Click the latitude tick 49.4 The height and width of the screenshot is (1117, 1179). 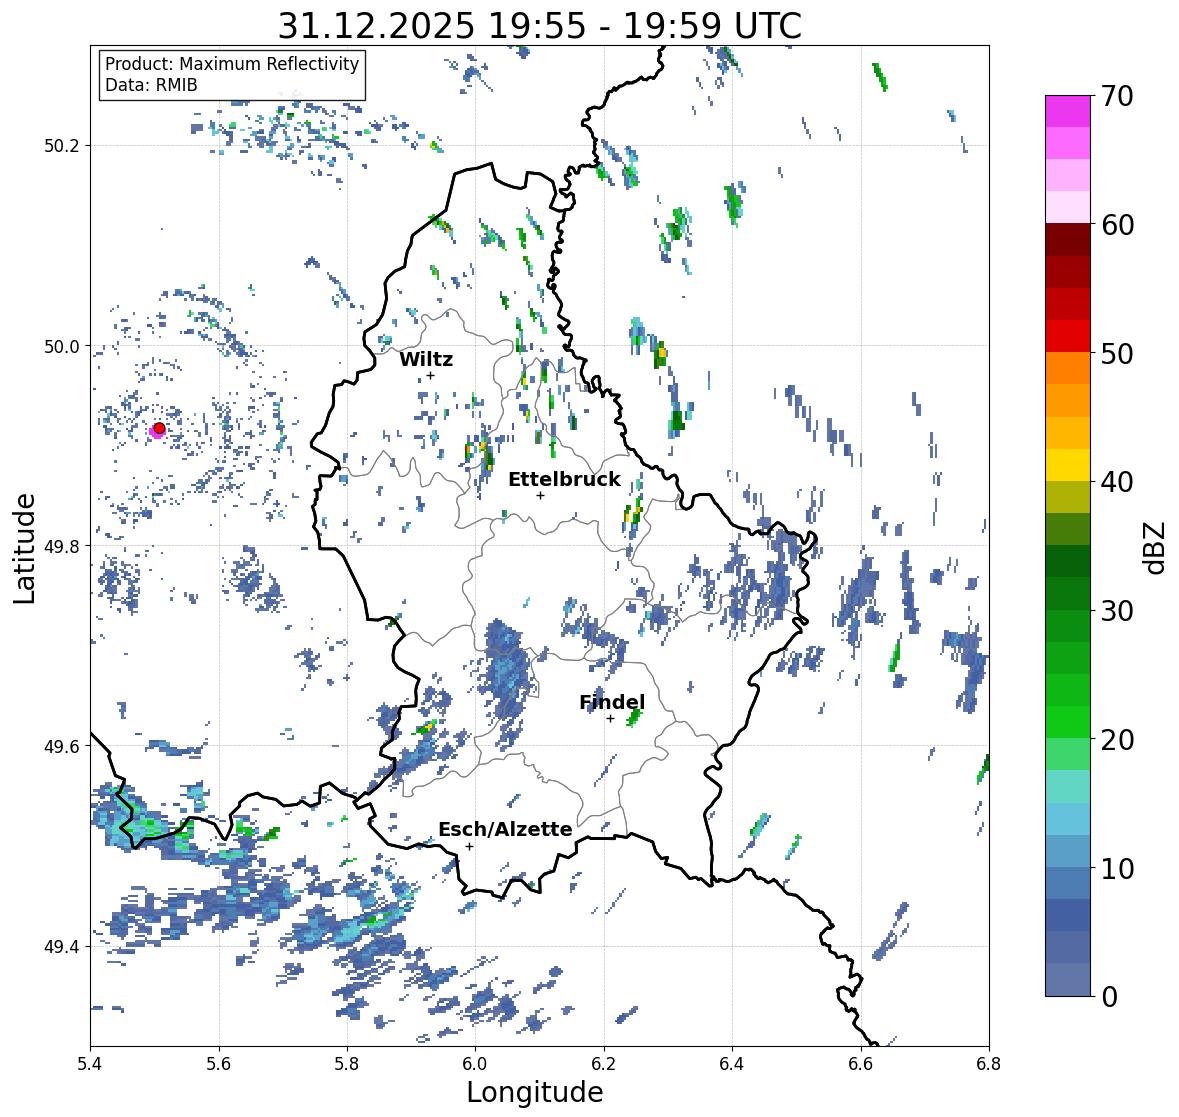click(62, 947)
